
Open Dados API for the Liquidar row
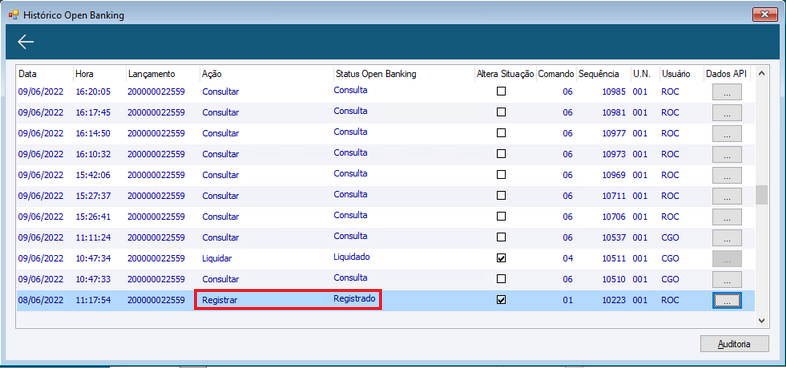point(727,259)
